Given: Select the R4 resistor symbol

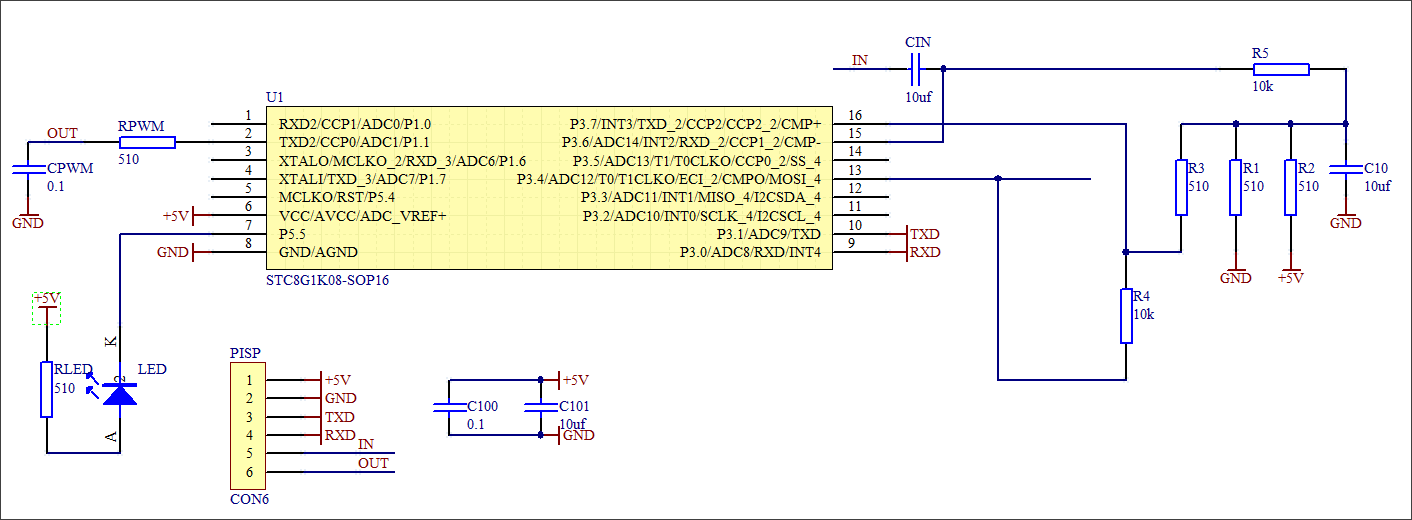Looking at the screenshot, I should coord(1126,316).
